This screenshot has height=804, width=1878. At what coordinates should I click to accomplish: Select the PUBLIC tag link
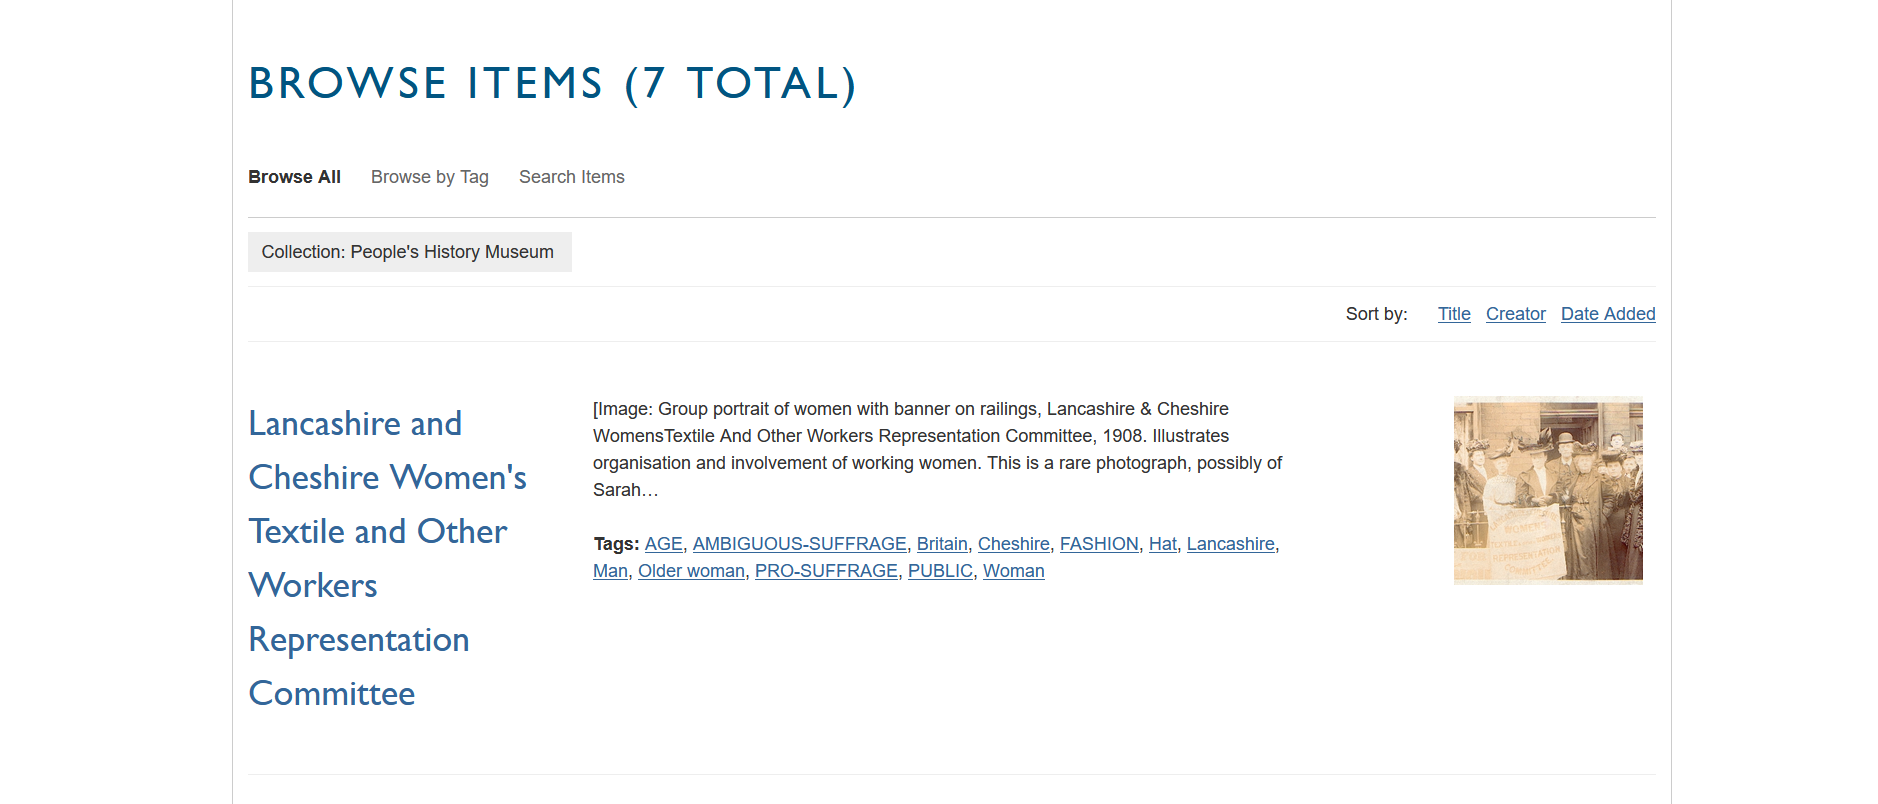point(940,571)
